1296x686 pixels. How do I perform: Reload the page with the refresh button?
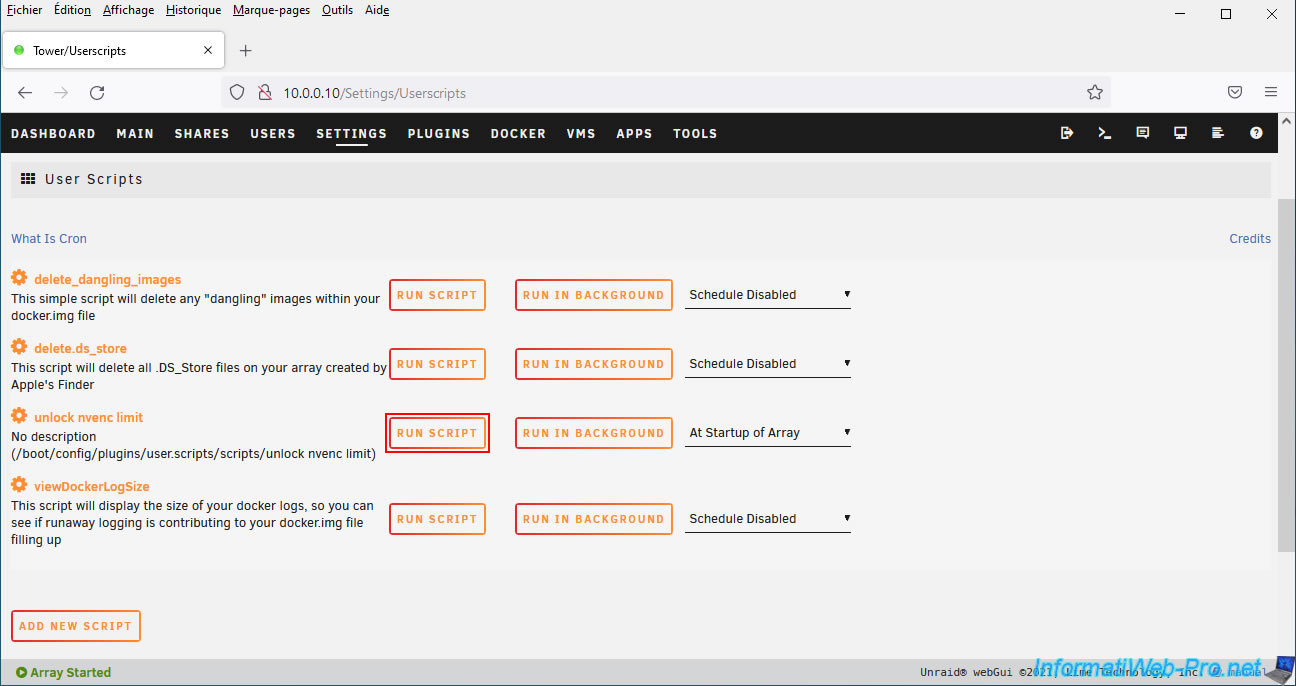(x=97, y=93)
